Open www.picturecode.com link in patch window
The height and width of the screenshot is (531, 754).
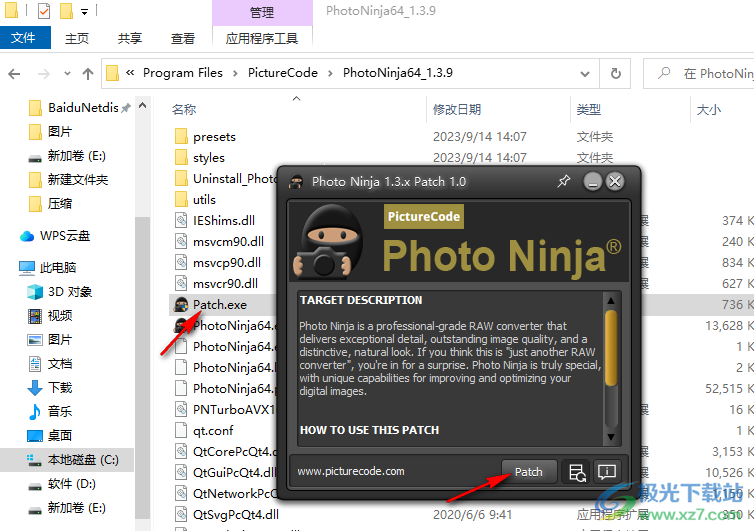coord(351,471)
